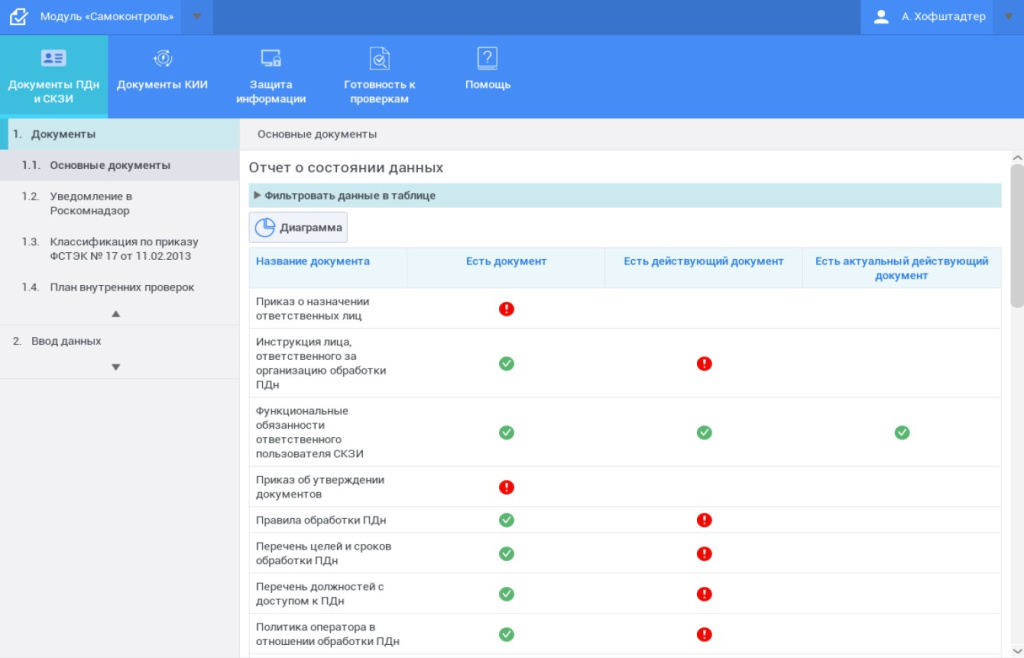Collapse the Документы section up arrow
Viewport: 1024px width, 658px height.
tap(116, 314)
